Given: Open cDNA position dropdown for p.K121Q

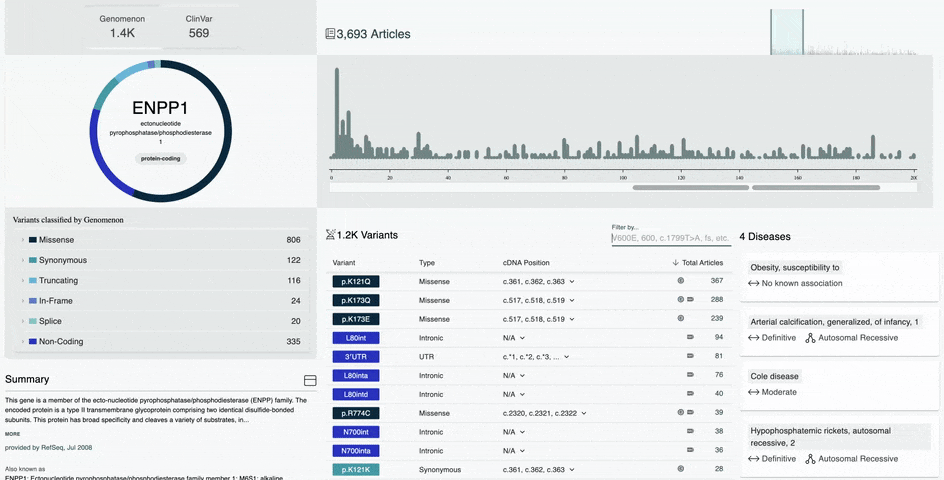Looking at the screenshot, I should [x=572, y=281].
